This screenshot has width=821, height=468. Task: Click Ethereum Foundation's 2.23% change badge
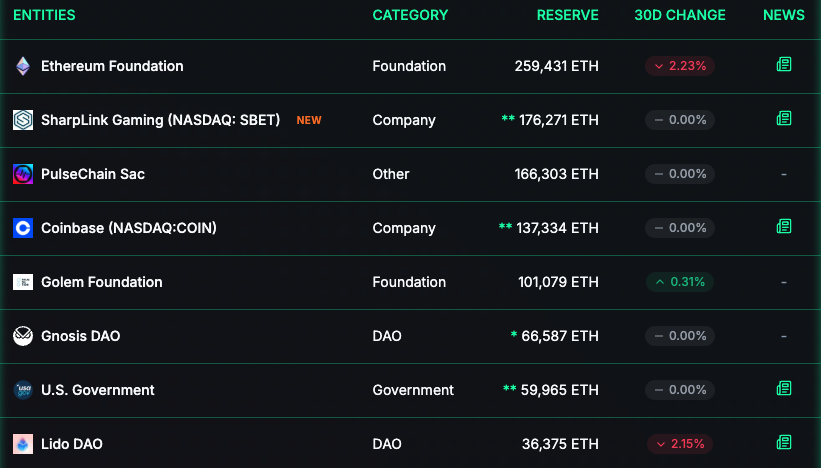point(680,66)
